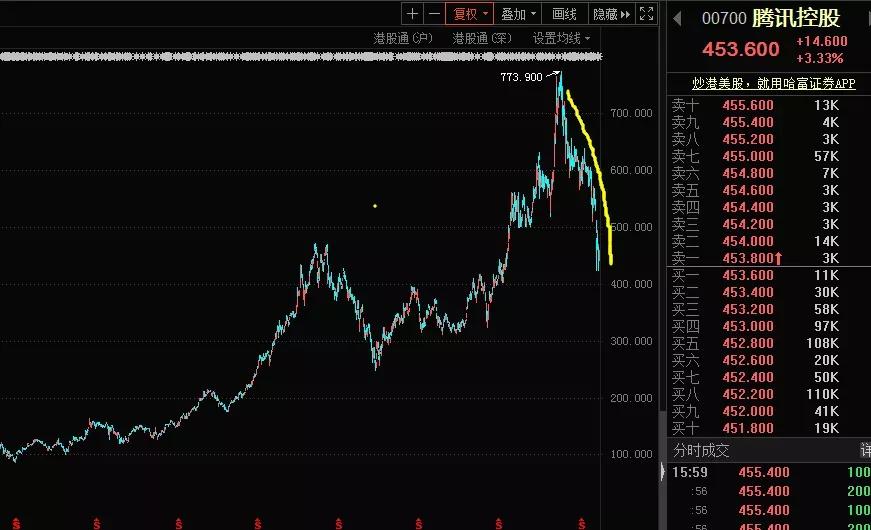Select 买九 price 452.000
Viewport: 871px width, 530px height.
[748, 412]
